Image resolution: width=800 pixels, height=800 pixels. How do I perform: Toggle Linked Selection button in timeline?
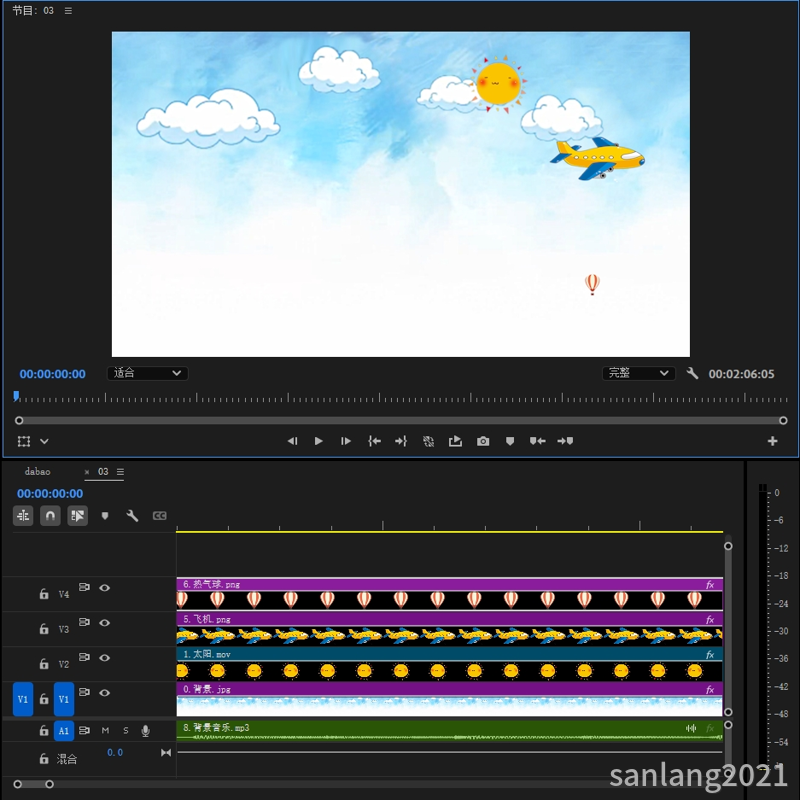pos(78,516)
